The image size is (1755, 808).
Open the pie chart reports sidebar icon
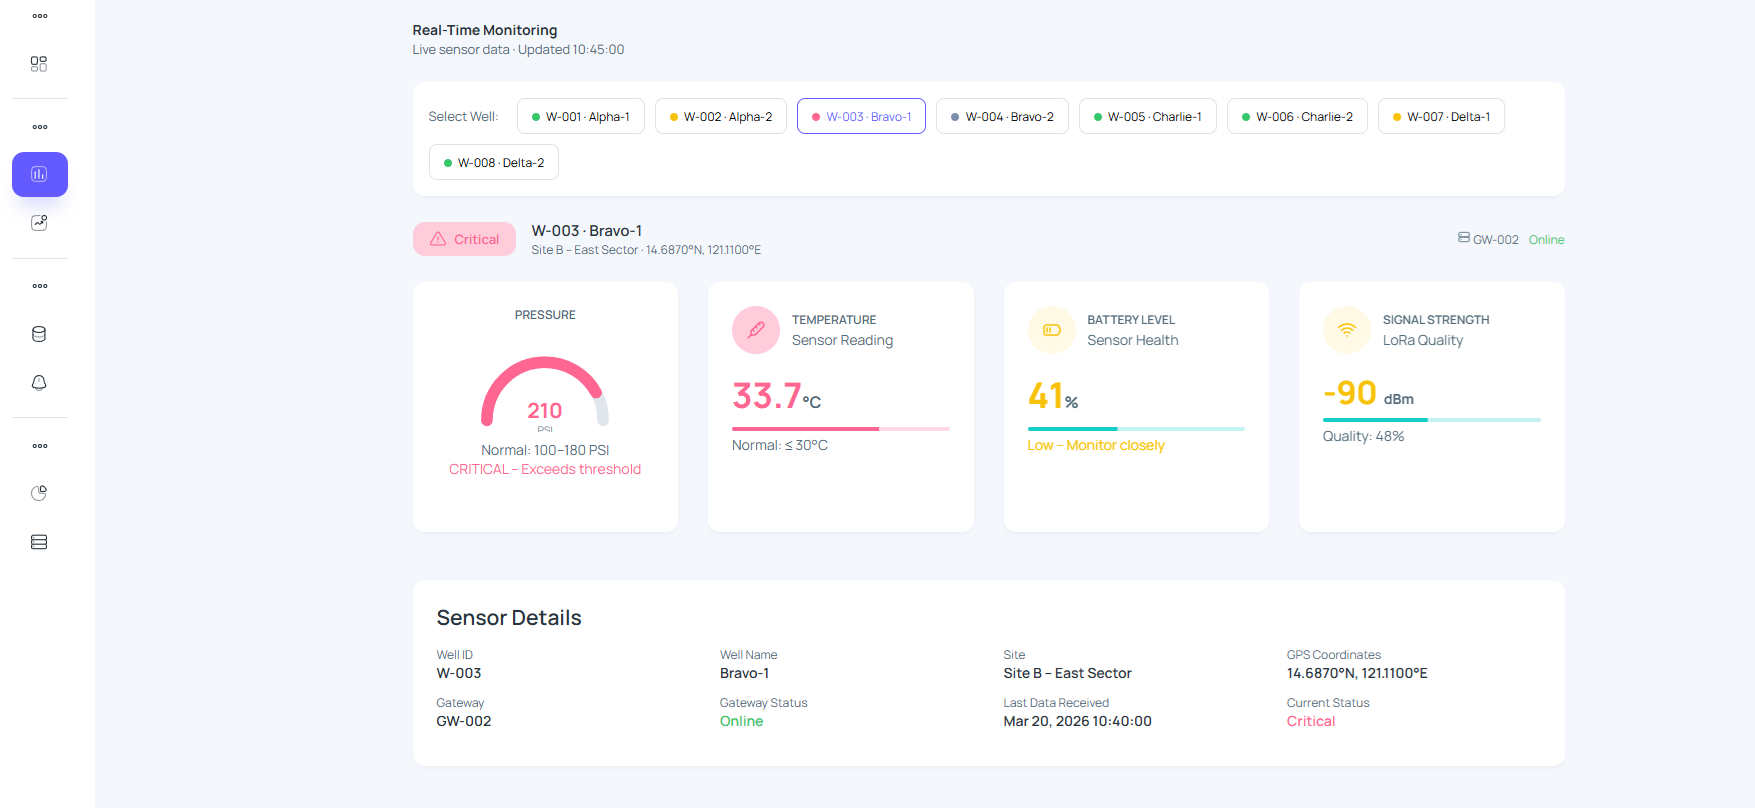(x=39, y=493)
